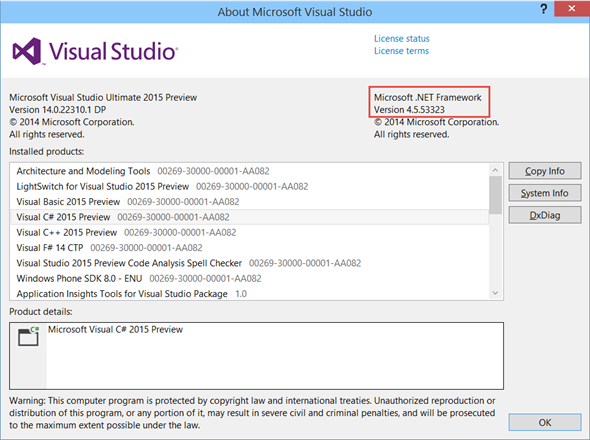
Task: Click the Version 14.0.22310.1 DP text
Action: [x=58, y=110]
